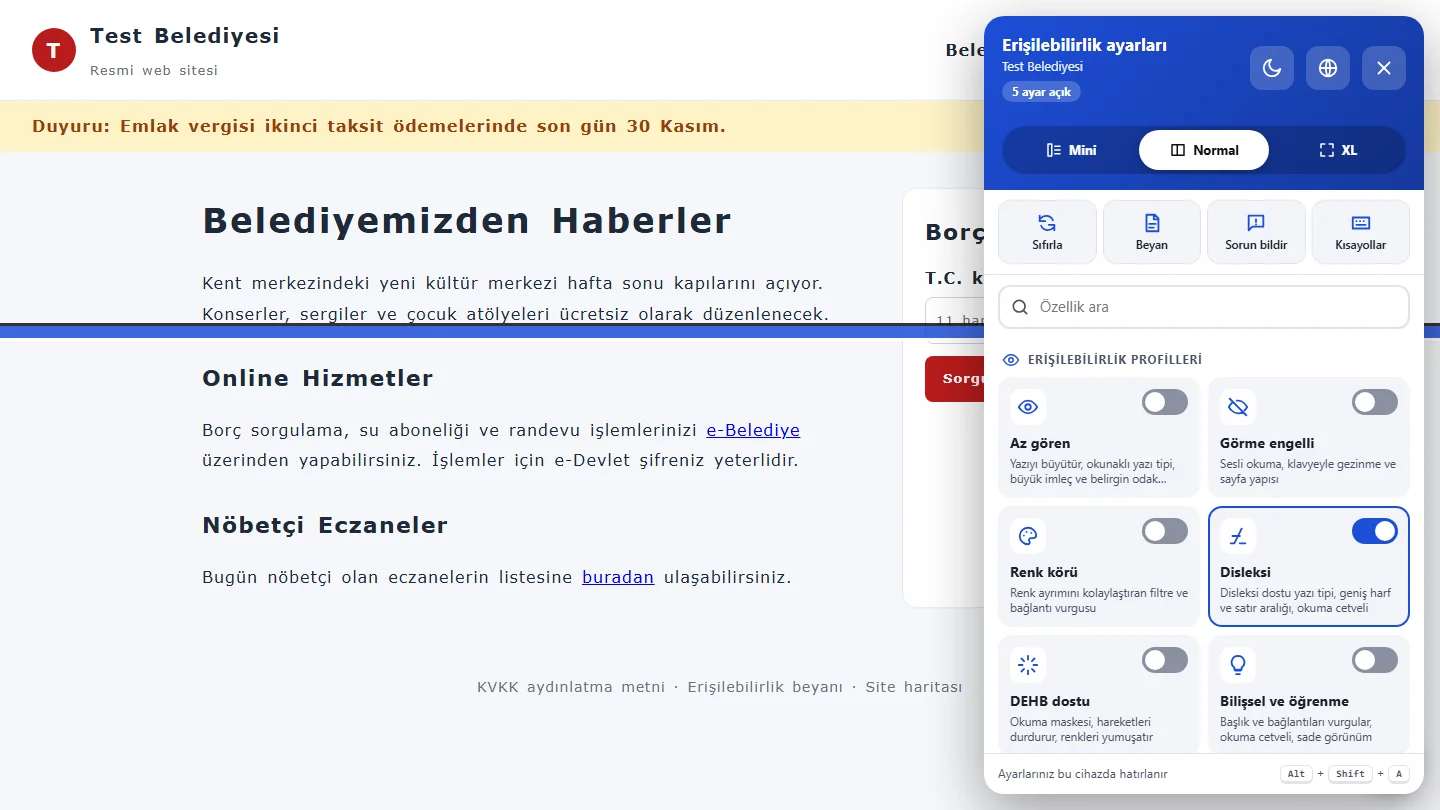Open Erişilebilirlik beyanı in the footer
Image resolution: width=1440 pixels, height=810 pixels.
click(765, 687)
